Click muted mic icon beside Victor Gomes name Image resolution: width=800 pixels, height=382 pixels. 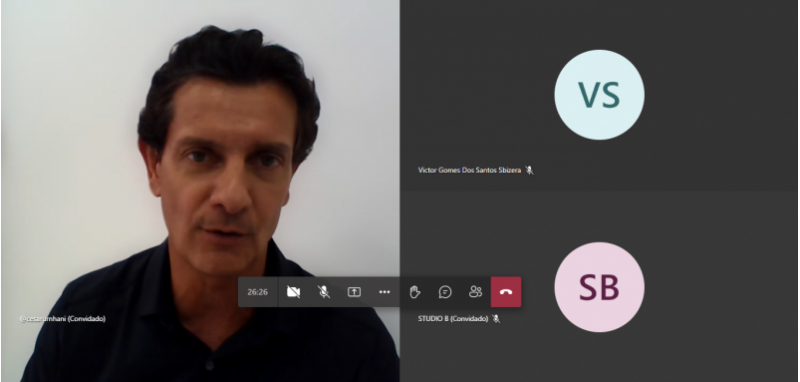530,170
